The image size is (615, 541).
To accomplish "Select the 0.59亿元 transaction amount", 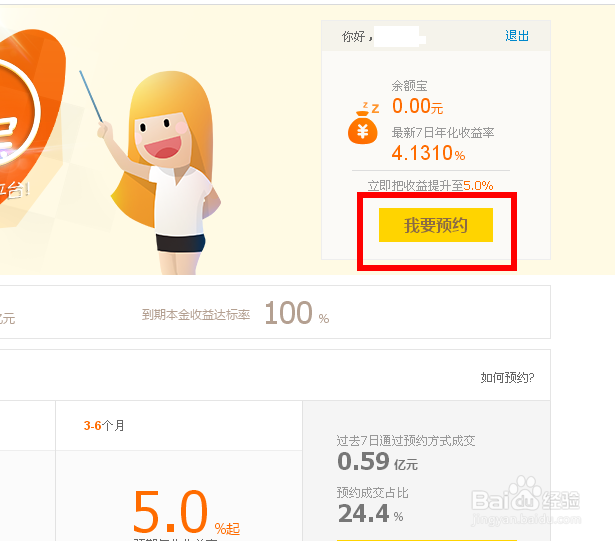I will [x=377, y=461].
